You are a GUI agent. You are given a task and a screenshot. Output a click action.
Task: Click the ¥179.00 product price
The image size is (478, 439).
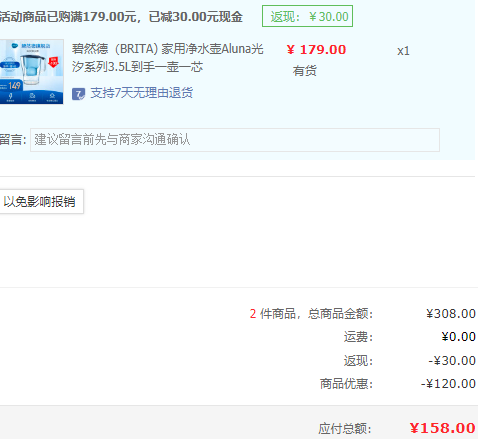pos(316,50)
